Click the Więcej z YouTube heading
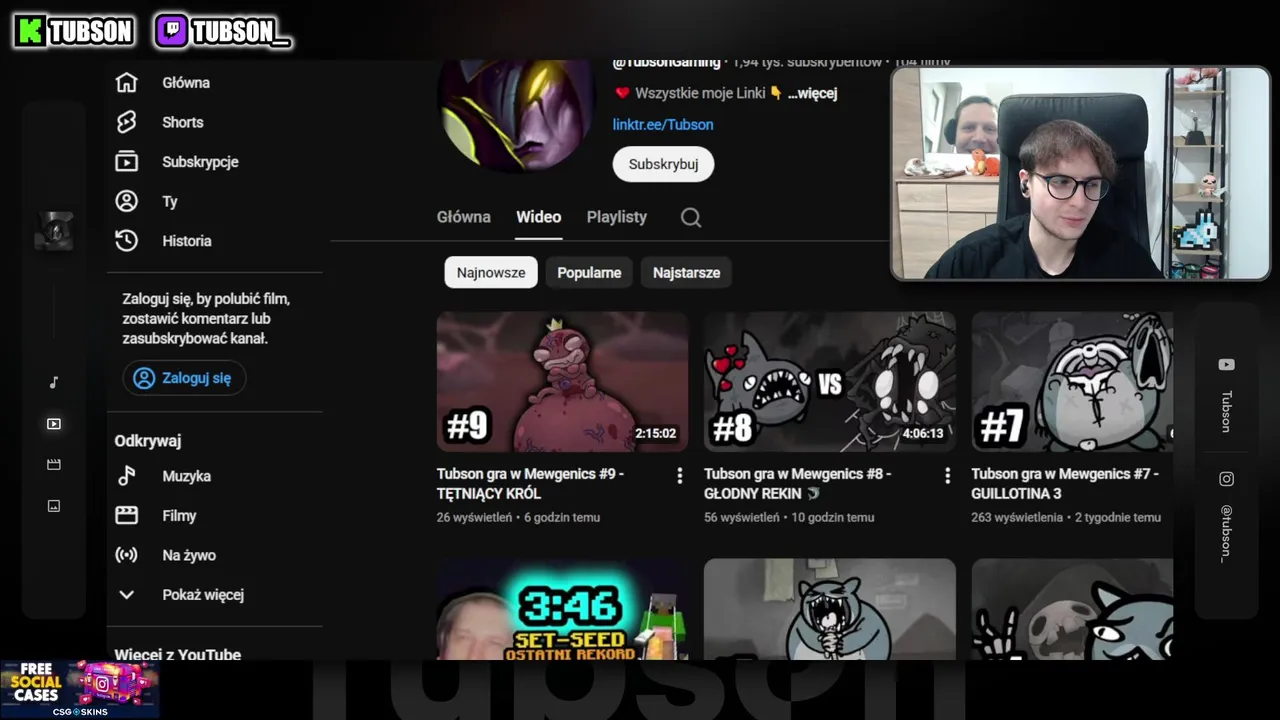1280x720 pixels. pyautogui.click(x=178, y=655)
